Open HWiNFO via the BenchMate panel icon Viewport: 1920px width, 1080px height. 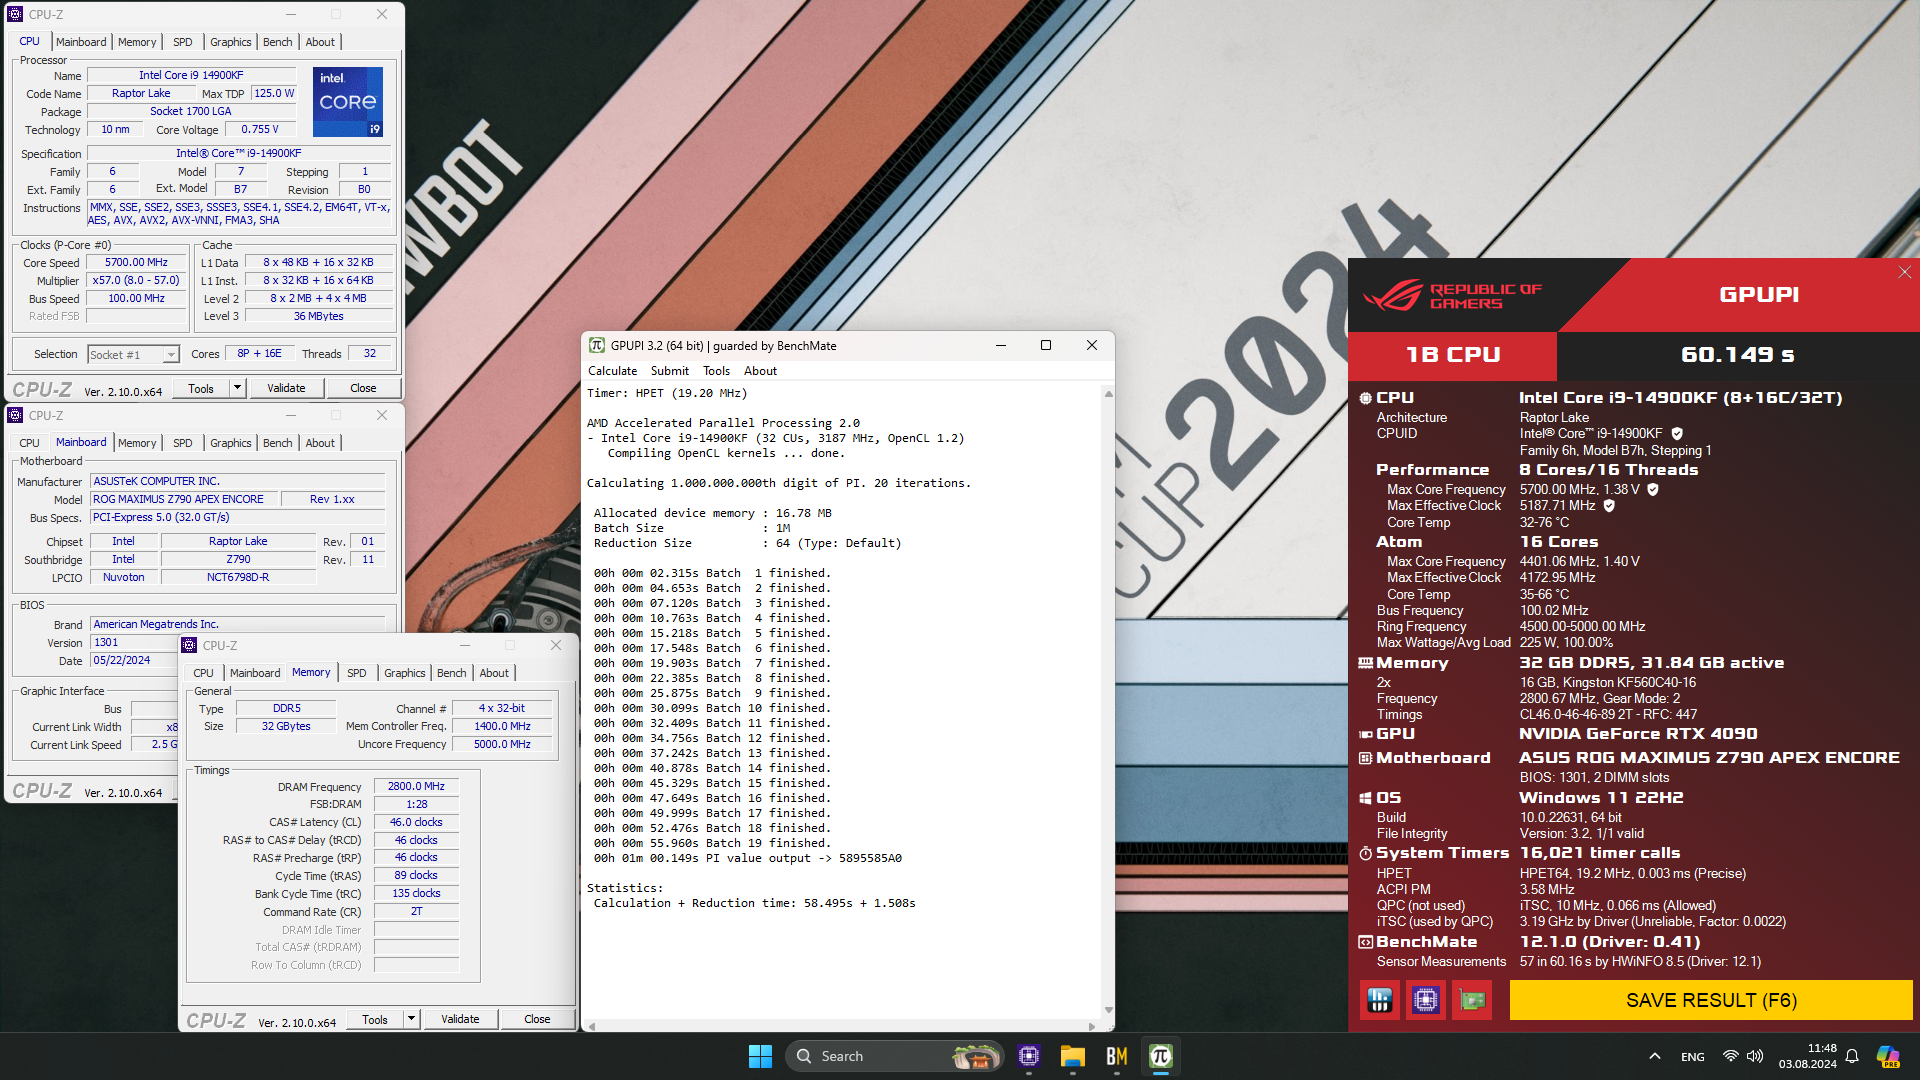coord(1379,1000)
